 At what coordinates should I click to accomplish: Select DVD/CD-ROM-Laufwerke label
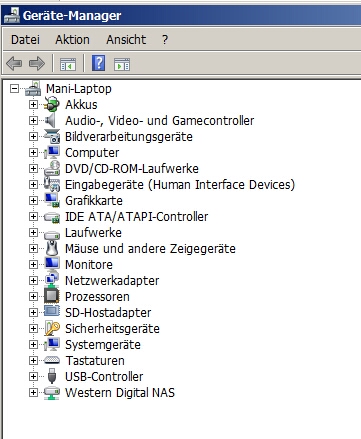pos(132,169)
